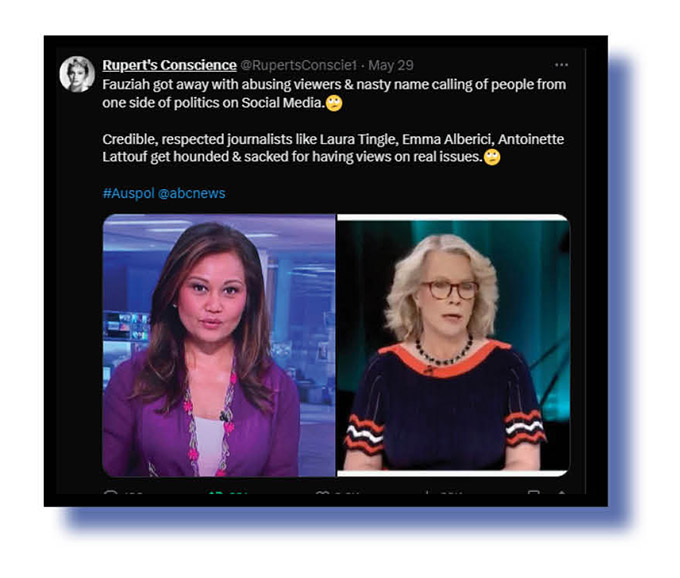Open left photo of presenter in purple
The image size is (680, 578).
(219, 346)
